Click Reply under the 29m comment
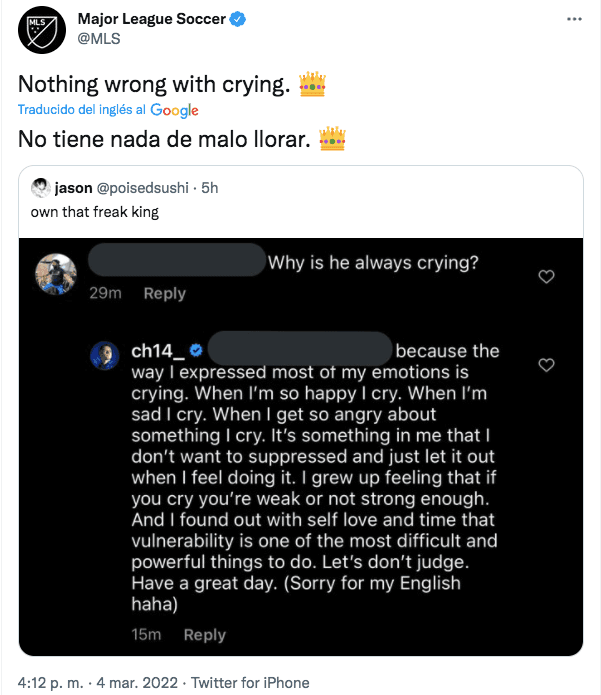 [x=164, y=293]
